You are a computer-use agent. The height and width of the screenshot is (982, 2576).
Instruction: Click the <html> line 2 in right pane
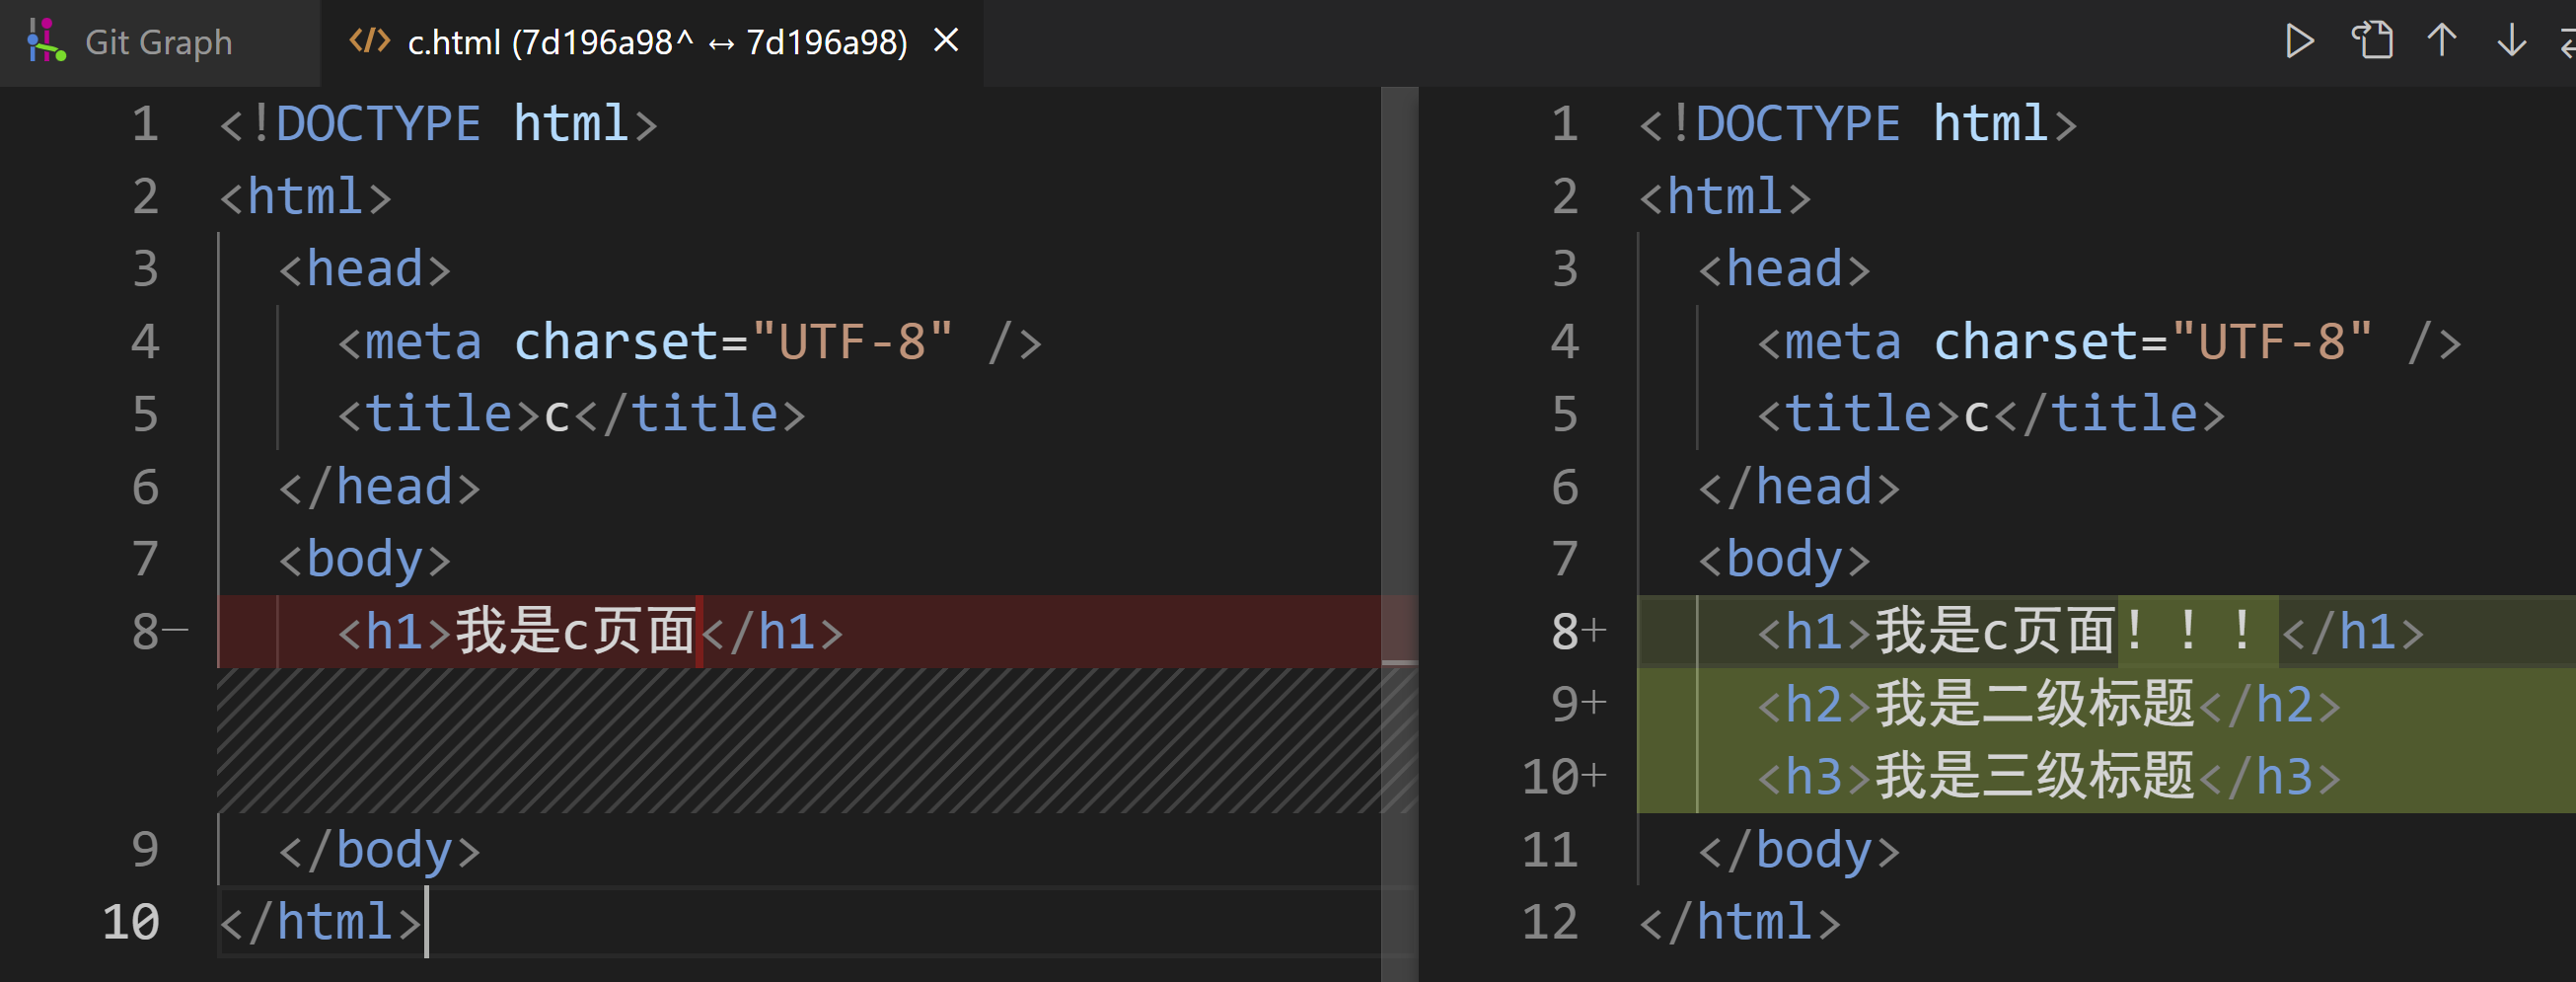coord(1724,196)
